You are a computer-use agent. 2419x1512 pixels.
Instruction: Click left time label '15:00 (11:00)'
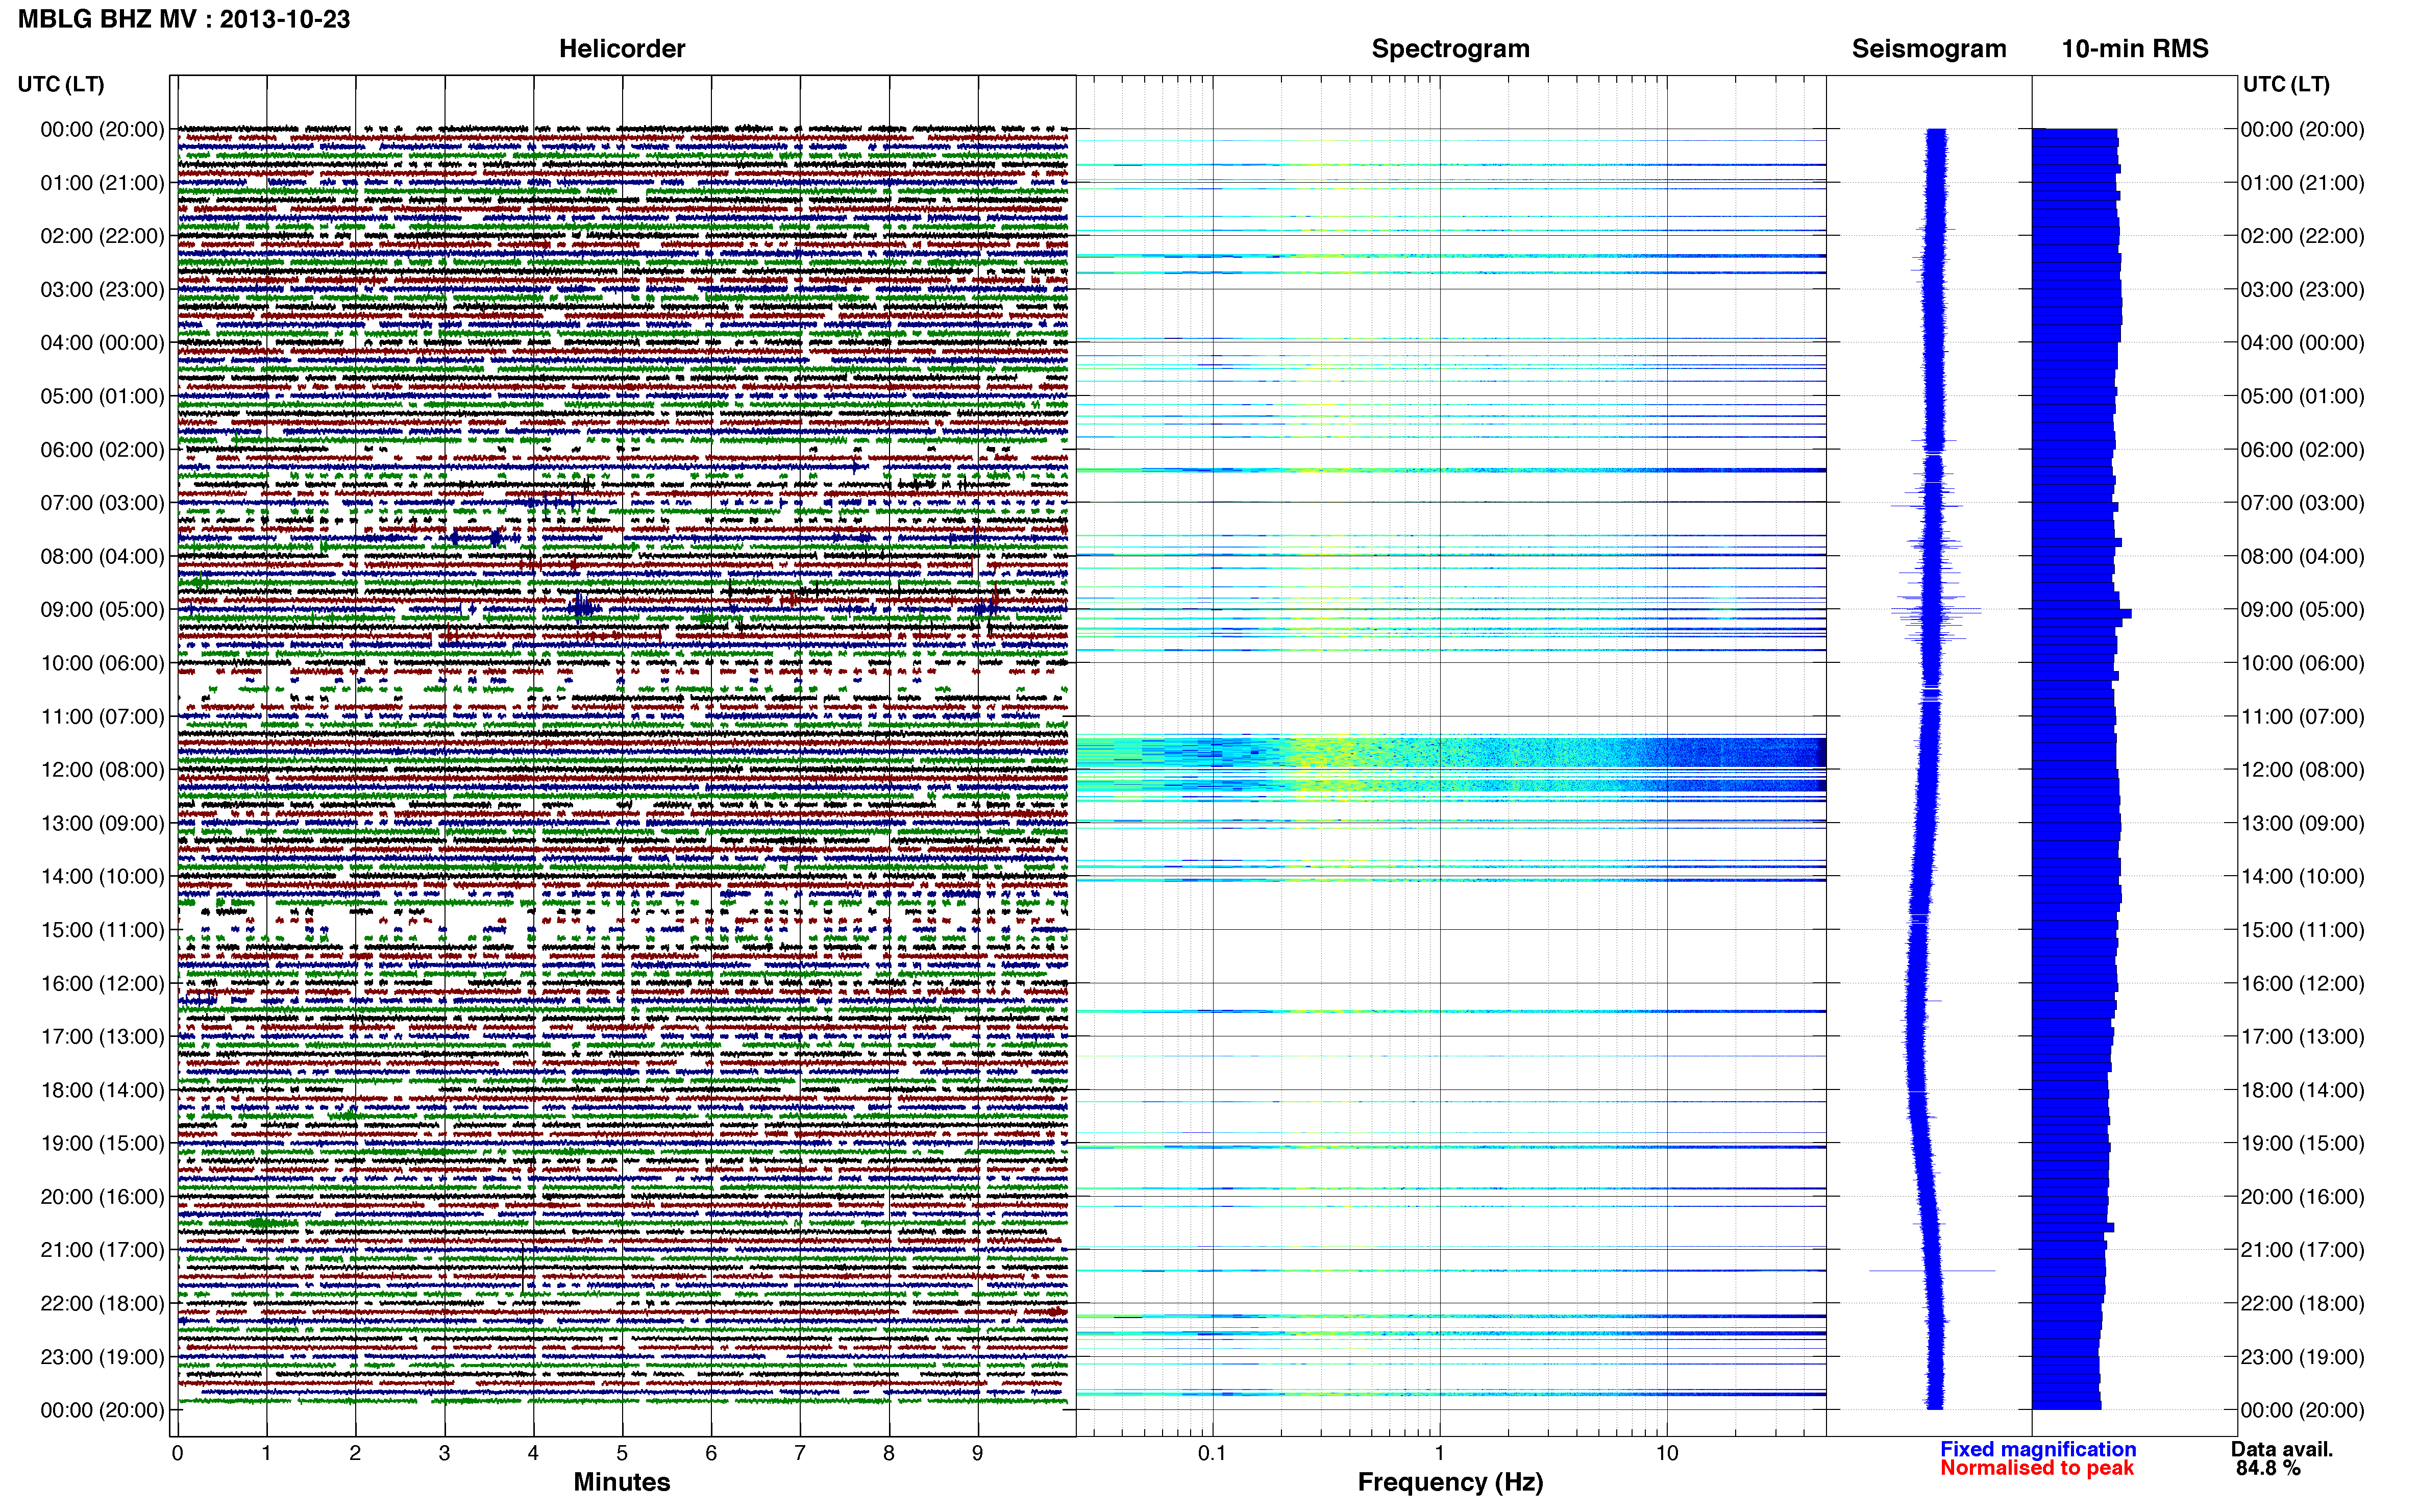(x=102, y=930)
